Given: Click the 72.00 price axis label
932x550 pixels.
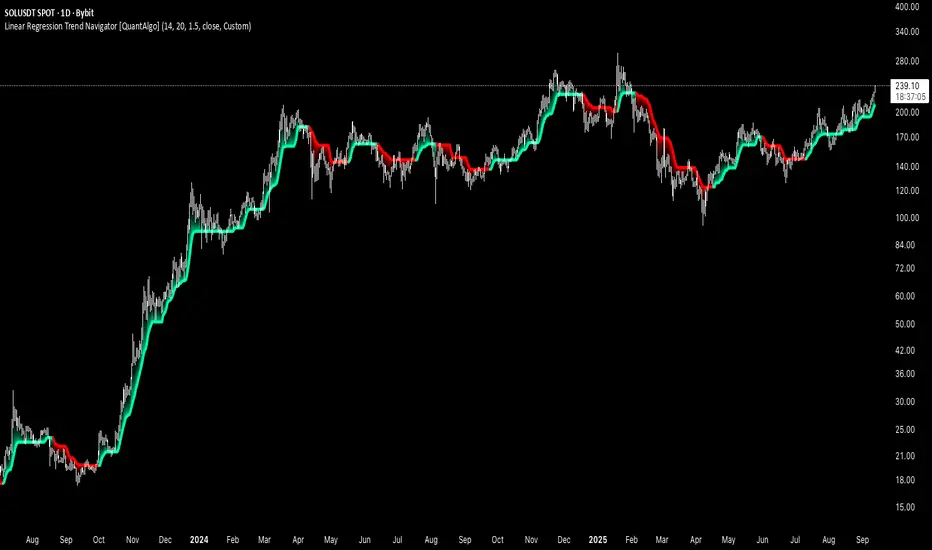Looking at the screenshot, I should (905, 268).
